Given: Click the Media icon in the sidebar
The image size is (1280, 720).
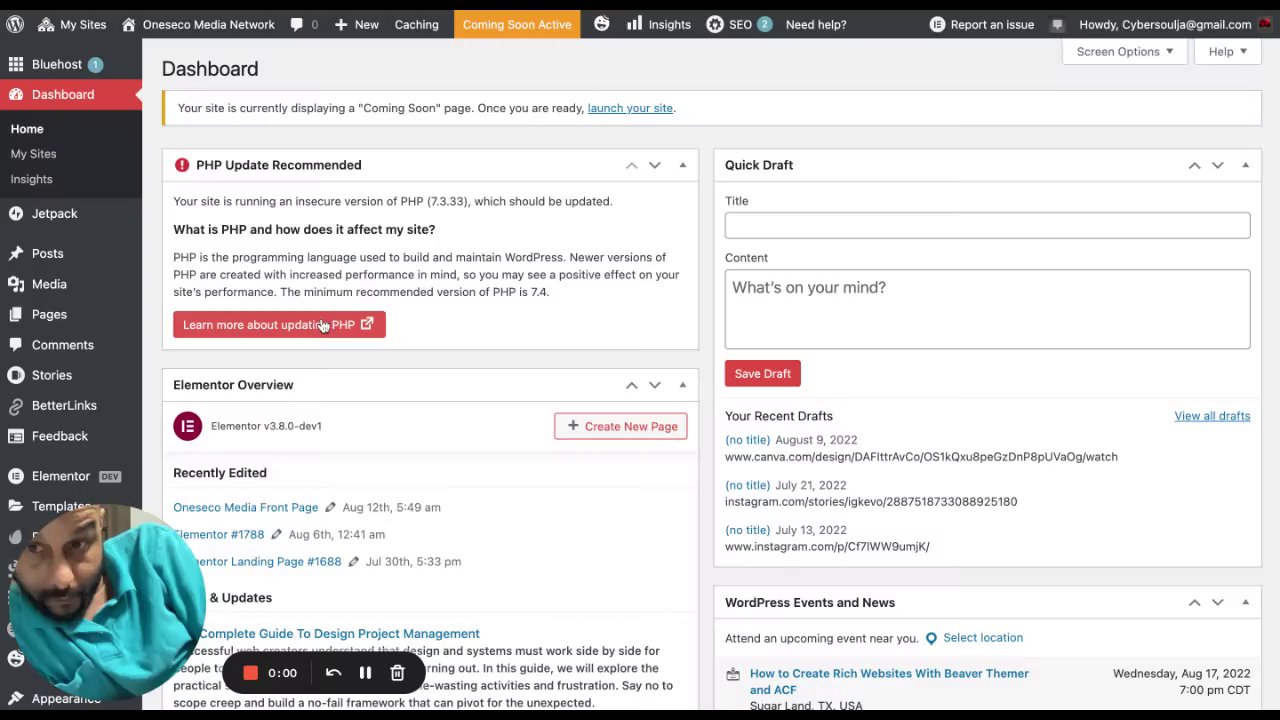Looking at the screenshot, I should [x=16, y=284].
